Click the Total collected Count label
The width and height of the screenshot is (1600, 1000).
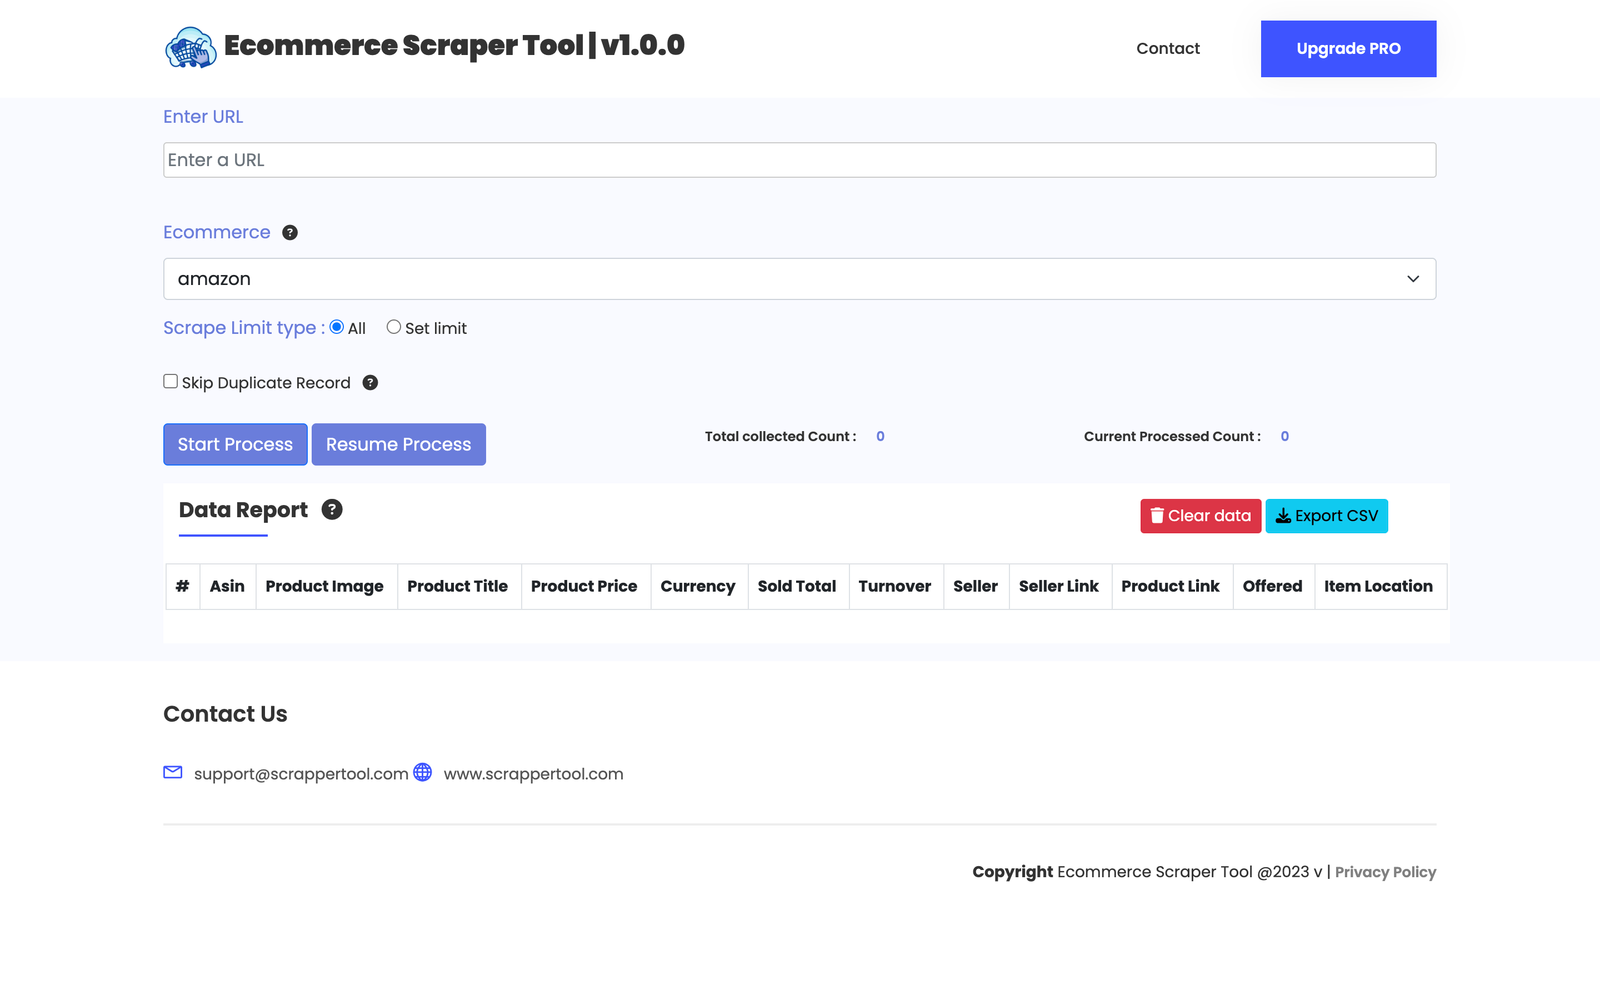click(781, 437)
